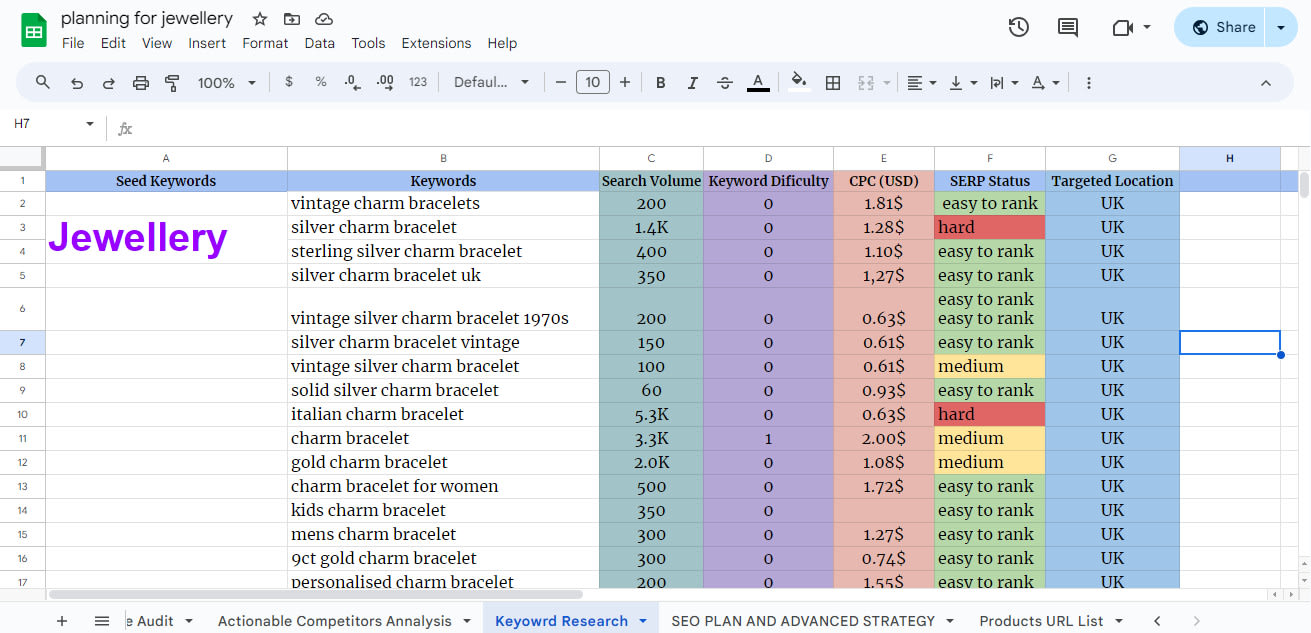
Task: Click the Decrease decimal places icon
Action: coord(351,82)
